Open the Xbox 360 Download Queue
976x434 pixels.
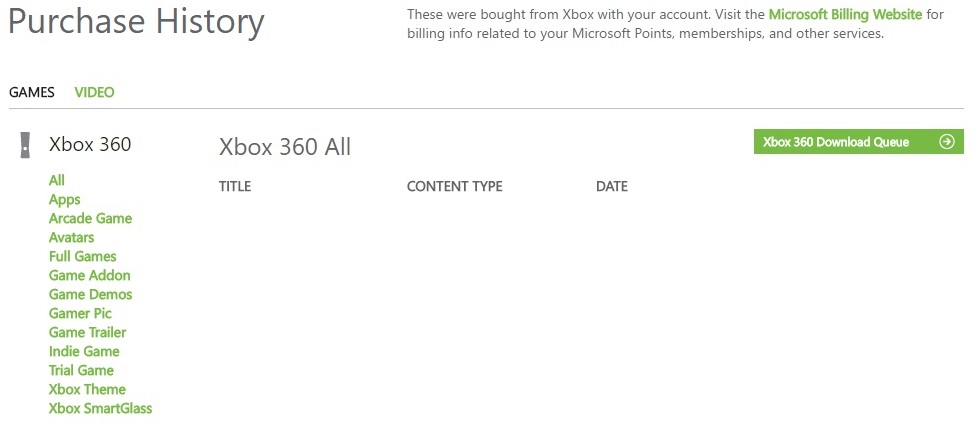[836, 142]
